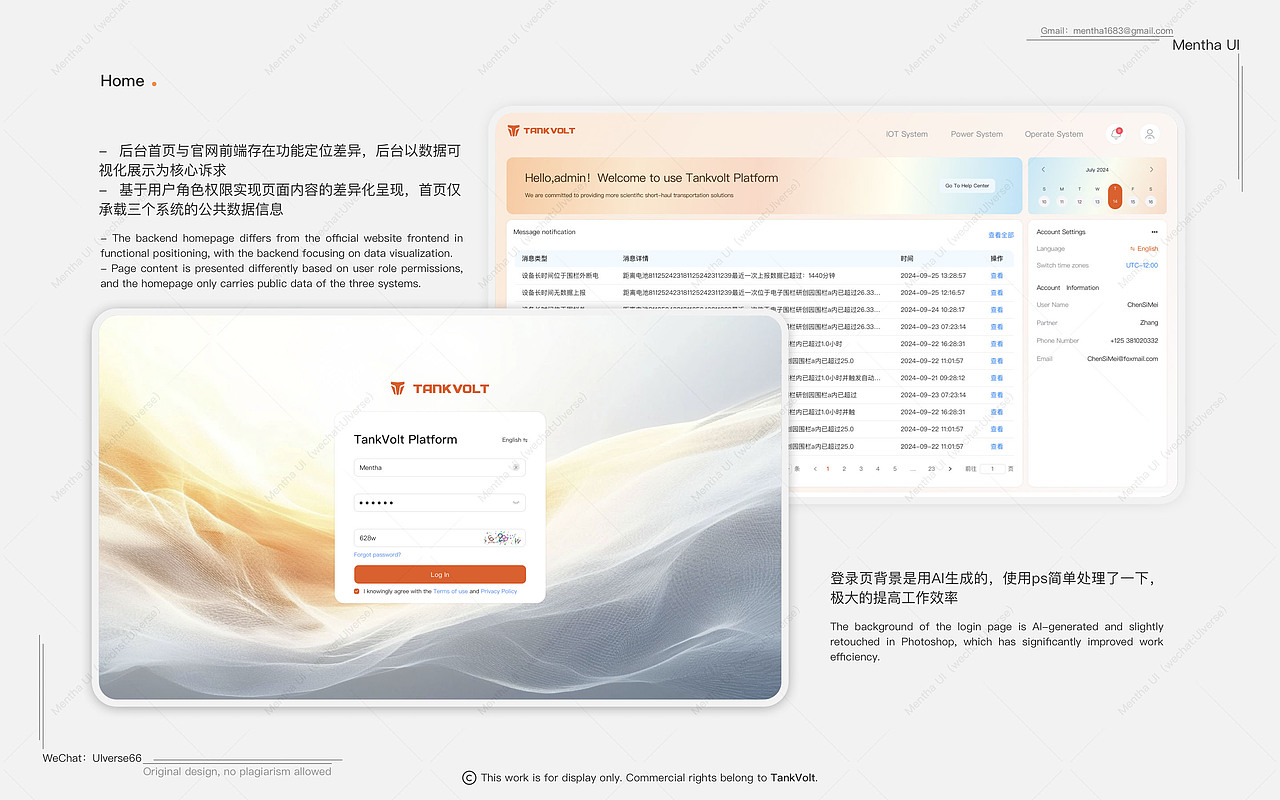Select day 13 in the calendar

pyautogui.click(x=1098, y=201)
